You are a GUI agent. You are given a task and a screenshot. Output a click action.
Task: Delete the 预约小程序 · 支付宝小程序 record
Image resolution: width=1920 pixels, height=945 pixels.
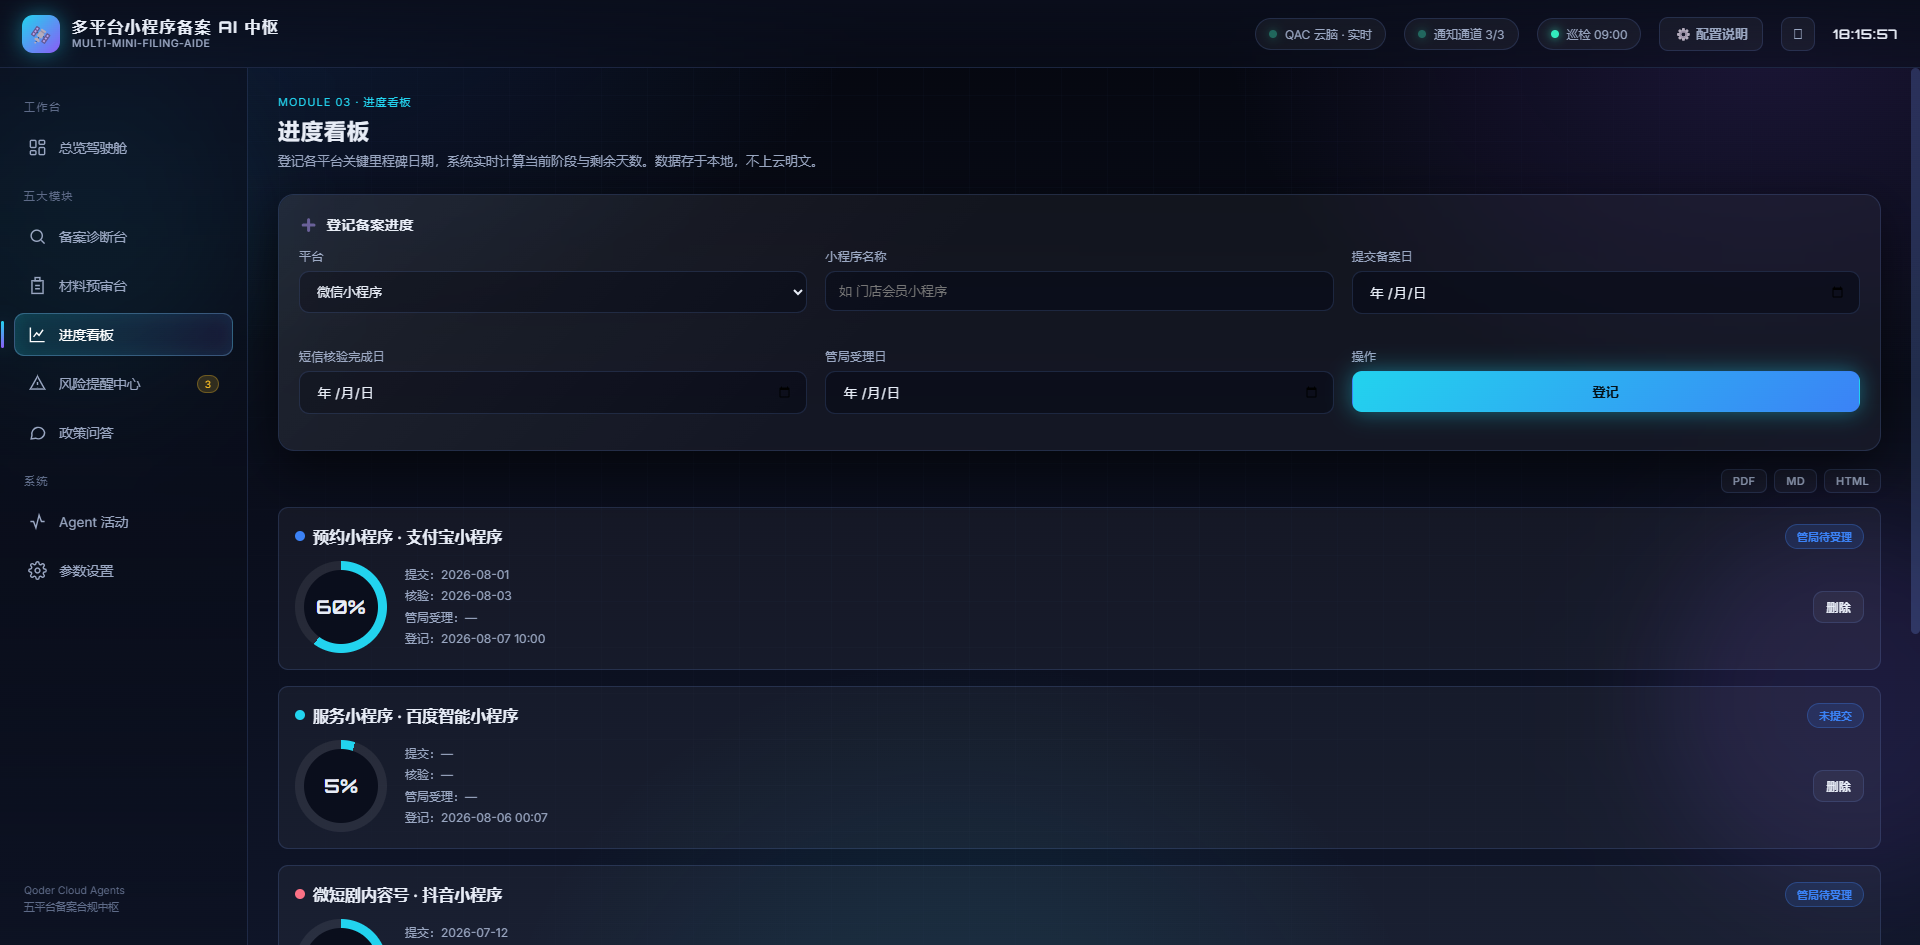tap(1838, 607)
